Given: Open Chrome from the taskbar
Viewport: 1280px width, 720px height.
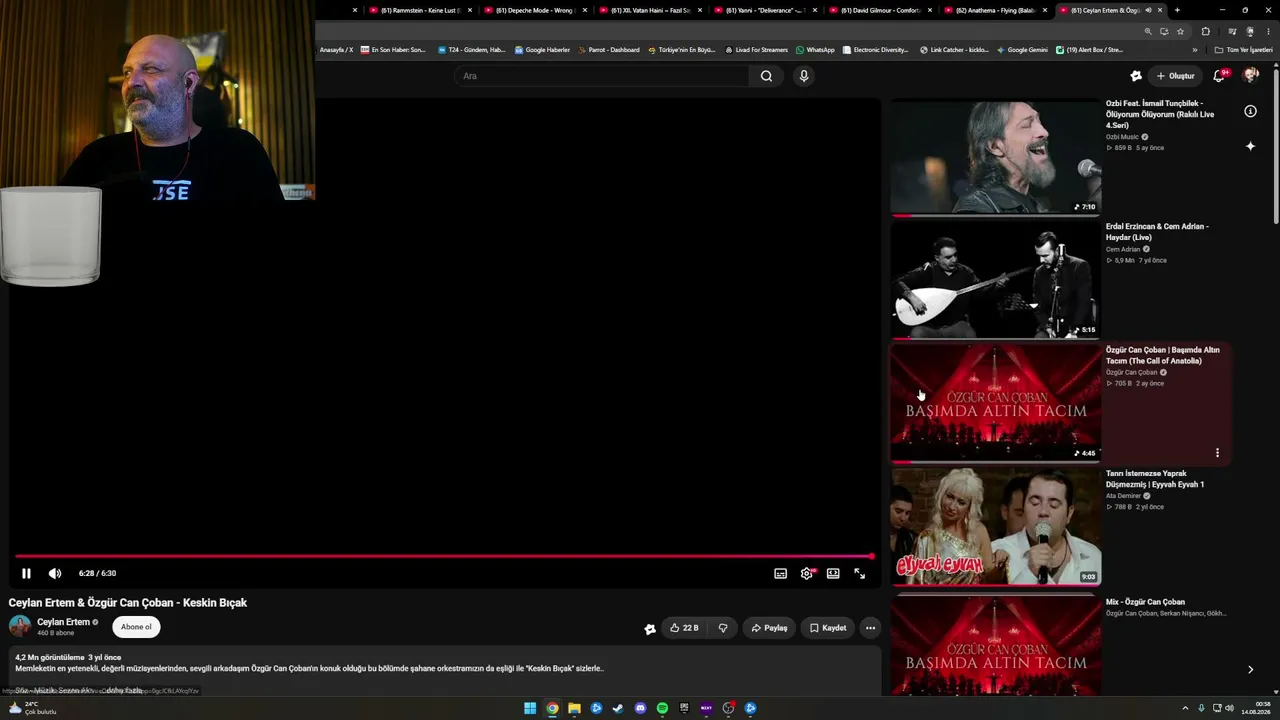Looking at the screenshot, I should [552, 708].
